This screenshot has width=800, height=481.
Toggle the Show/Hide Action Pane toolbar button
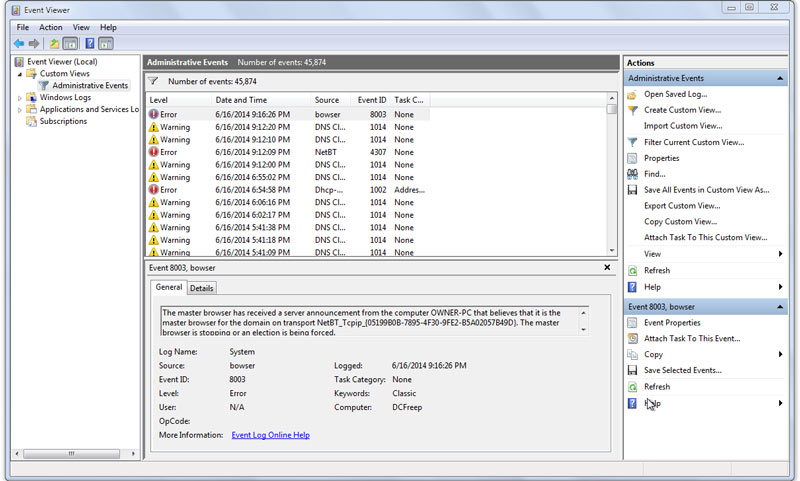click(x=106, y=44)
